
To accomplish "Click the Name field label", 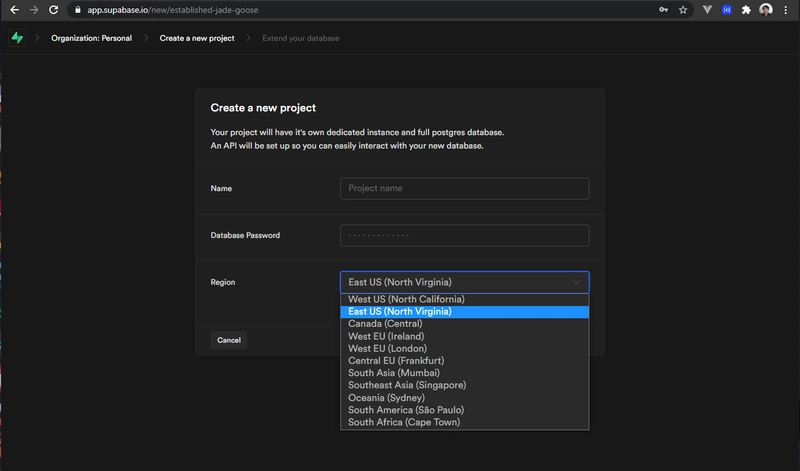I will tap(221, 188).
